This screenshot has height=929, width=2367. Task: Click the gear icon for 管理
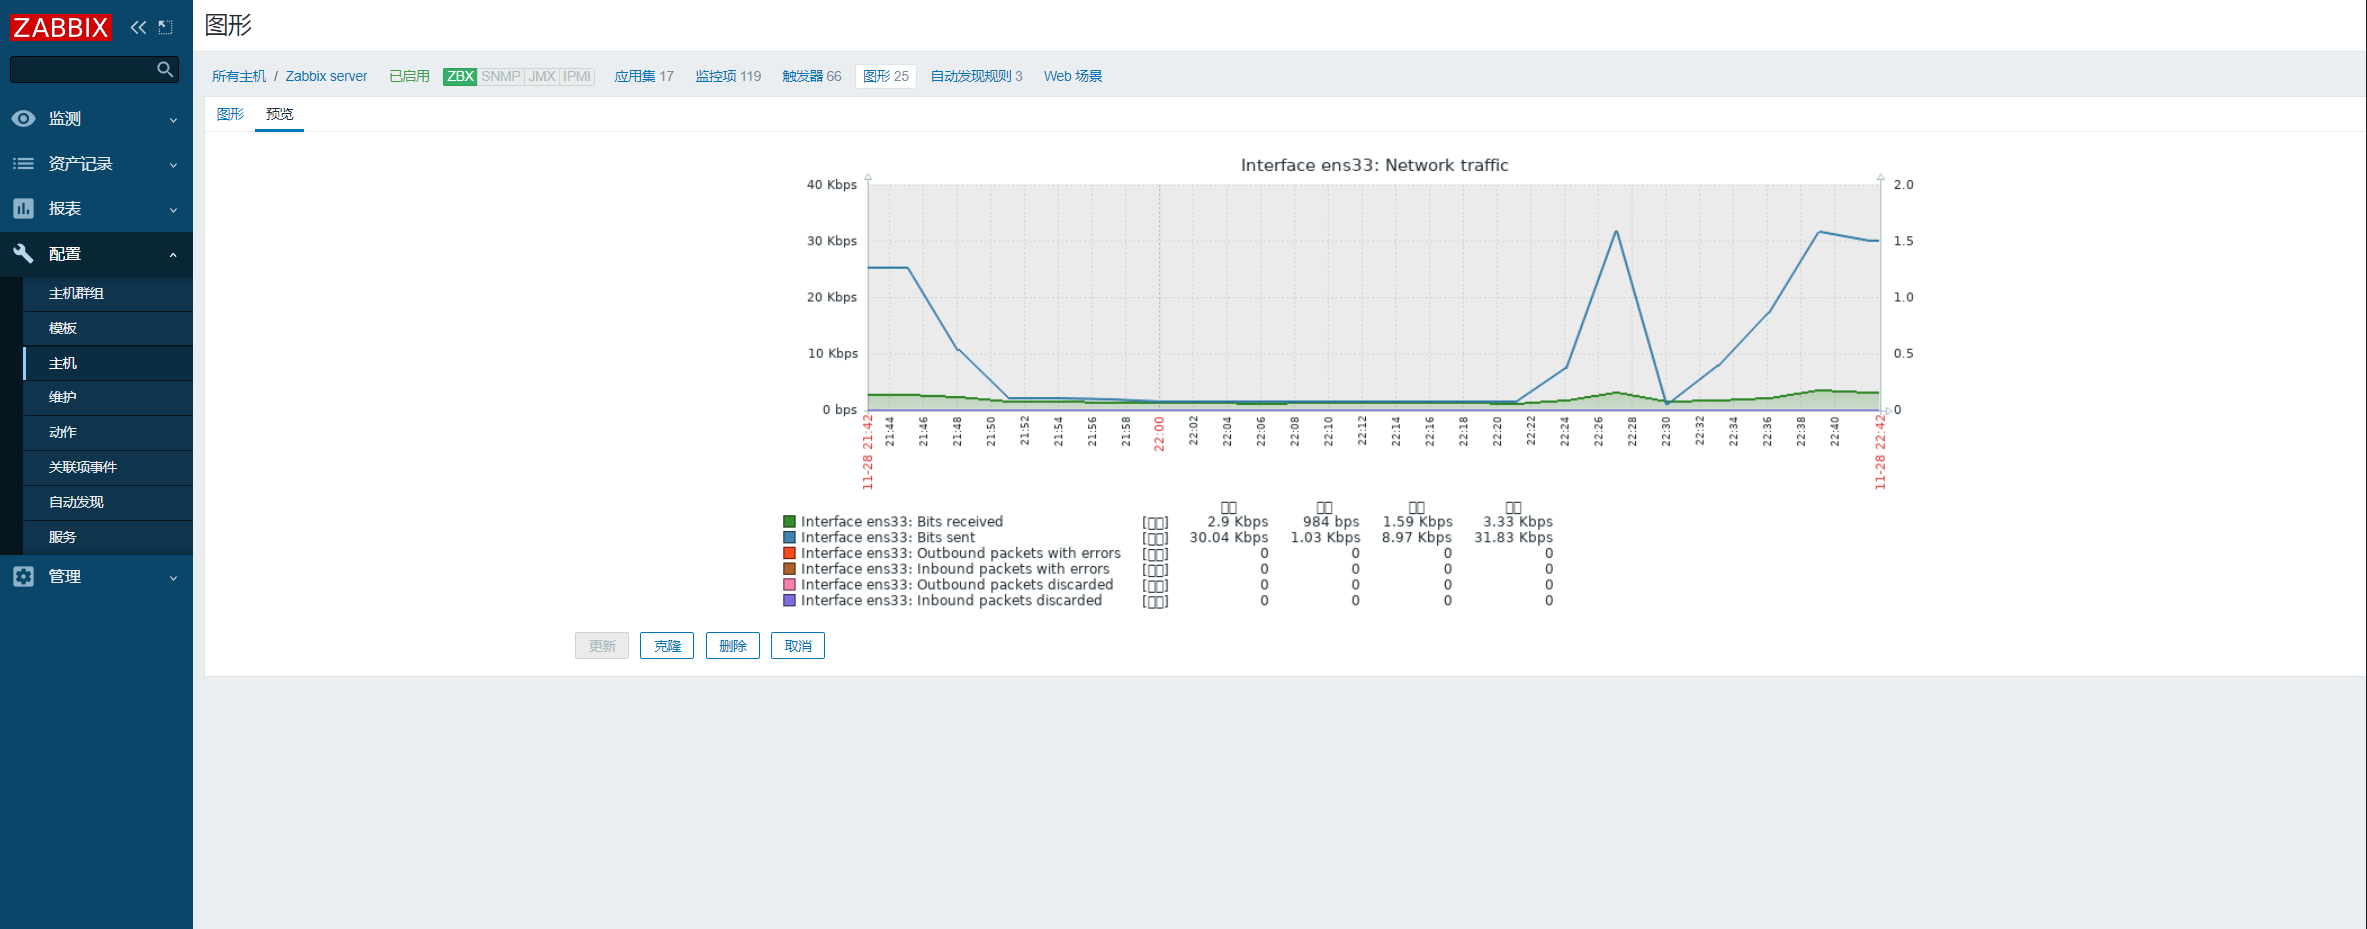point(23,576)
